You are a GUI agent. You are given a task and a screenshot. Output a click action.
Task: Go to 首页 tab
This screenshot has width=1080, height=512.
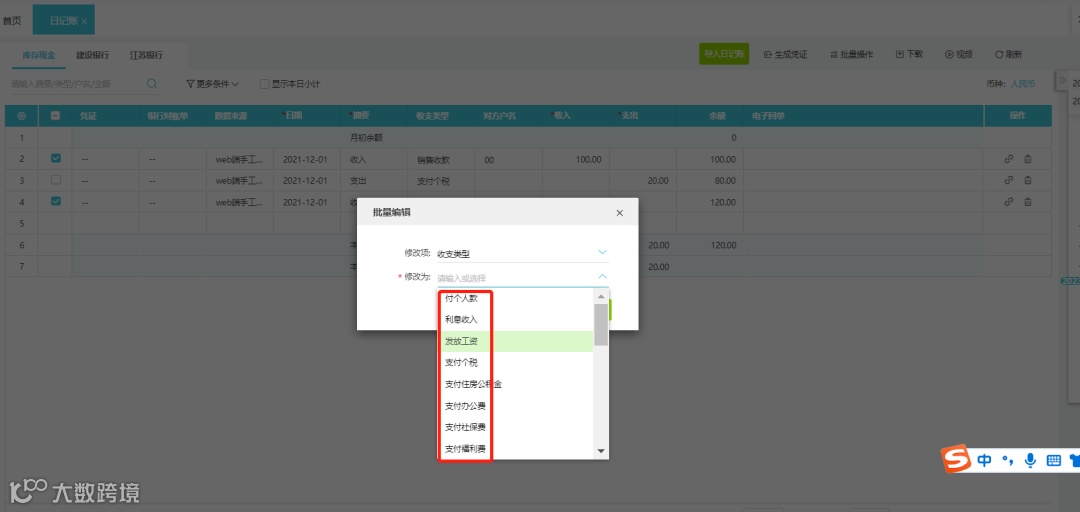tap(12, 21)
